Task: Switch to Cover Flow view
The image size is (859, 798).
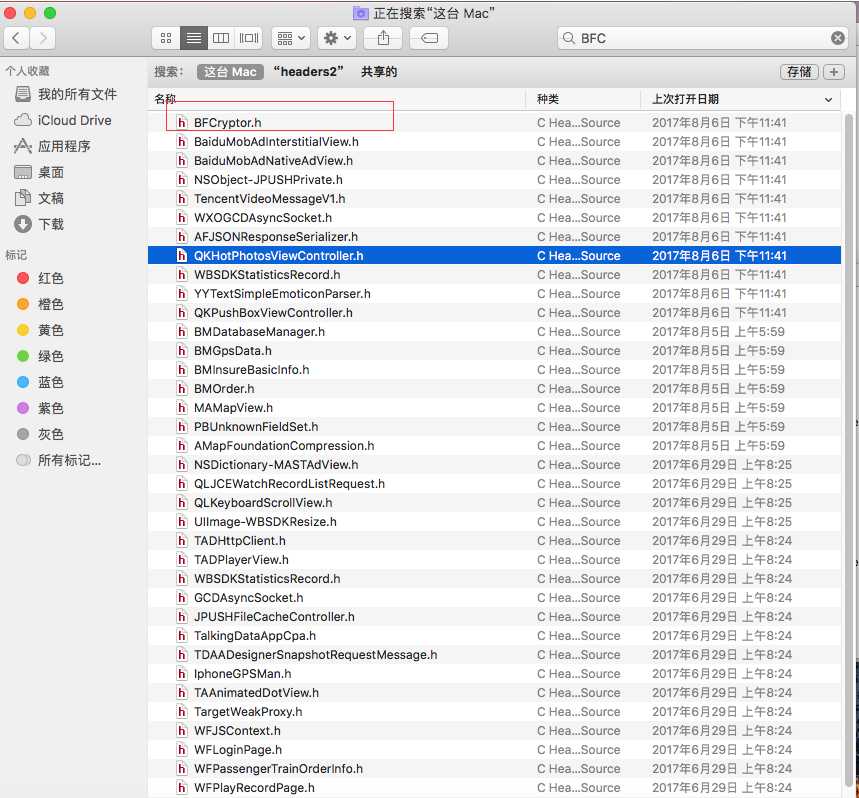Action: point(249,38)
